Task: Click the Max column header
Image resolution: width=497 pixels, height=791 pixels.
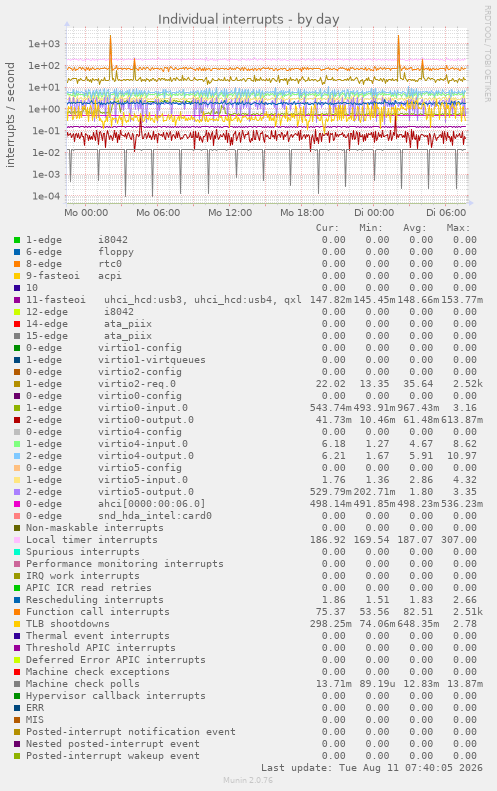Action: tap(458, 228)
